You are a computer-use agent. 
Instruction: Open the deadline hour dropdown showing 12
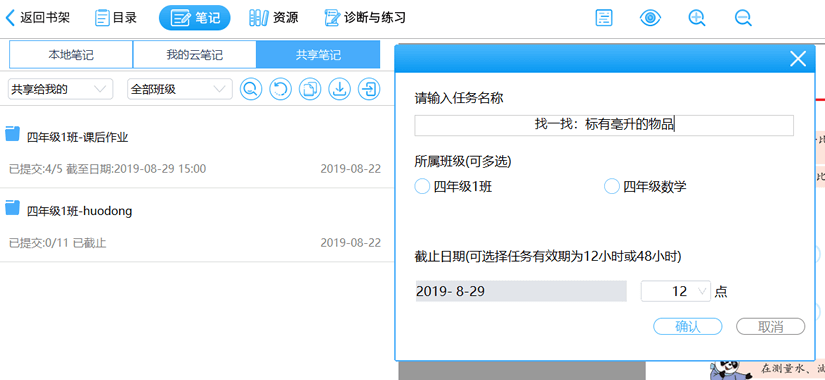676,291
